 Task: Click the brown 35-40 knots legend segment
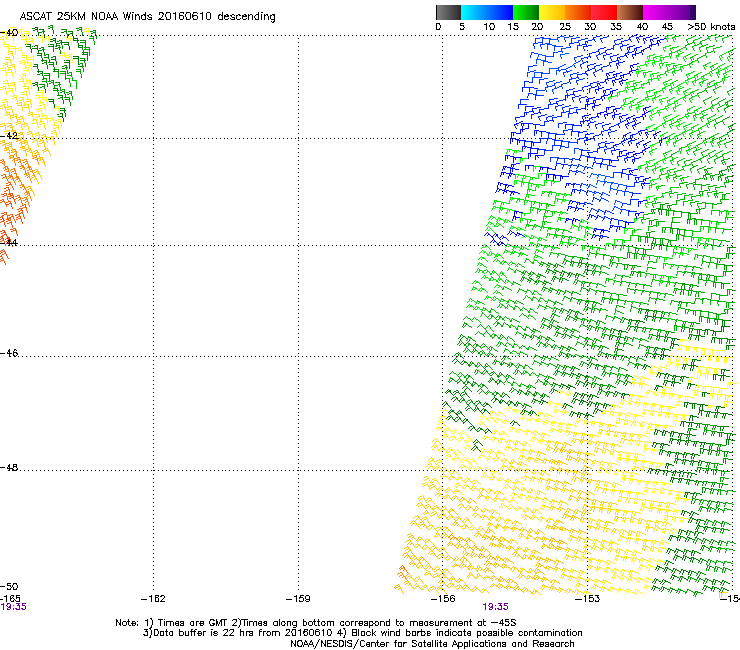coord(630,12)
